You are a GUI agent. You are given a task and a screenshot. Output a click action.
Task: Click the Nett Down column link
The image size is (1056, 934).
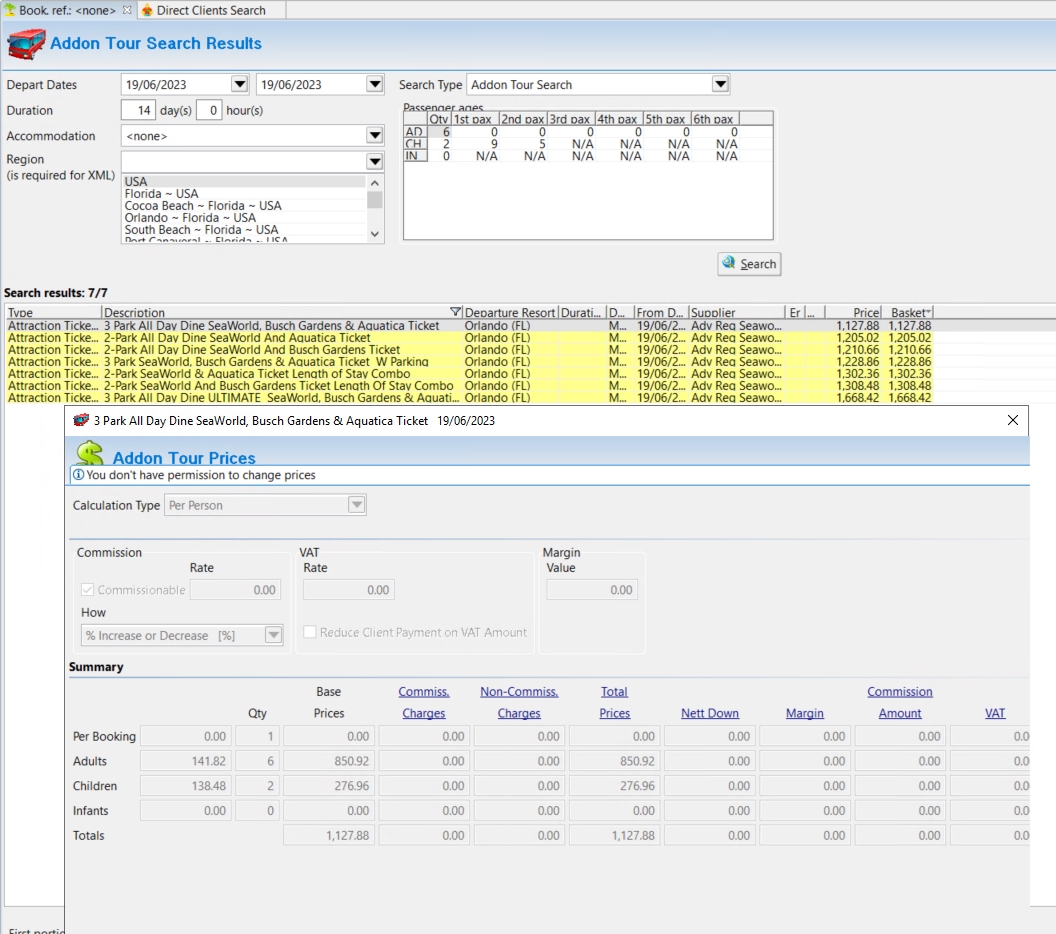(709, 713)
